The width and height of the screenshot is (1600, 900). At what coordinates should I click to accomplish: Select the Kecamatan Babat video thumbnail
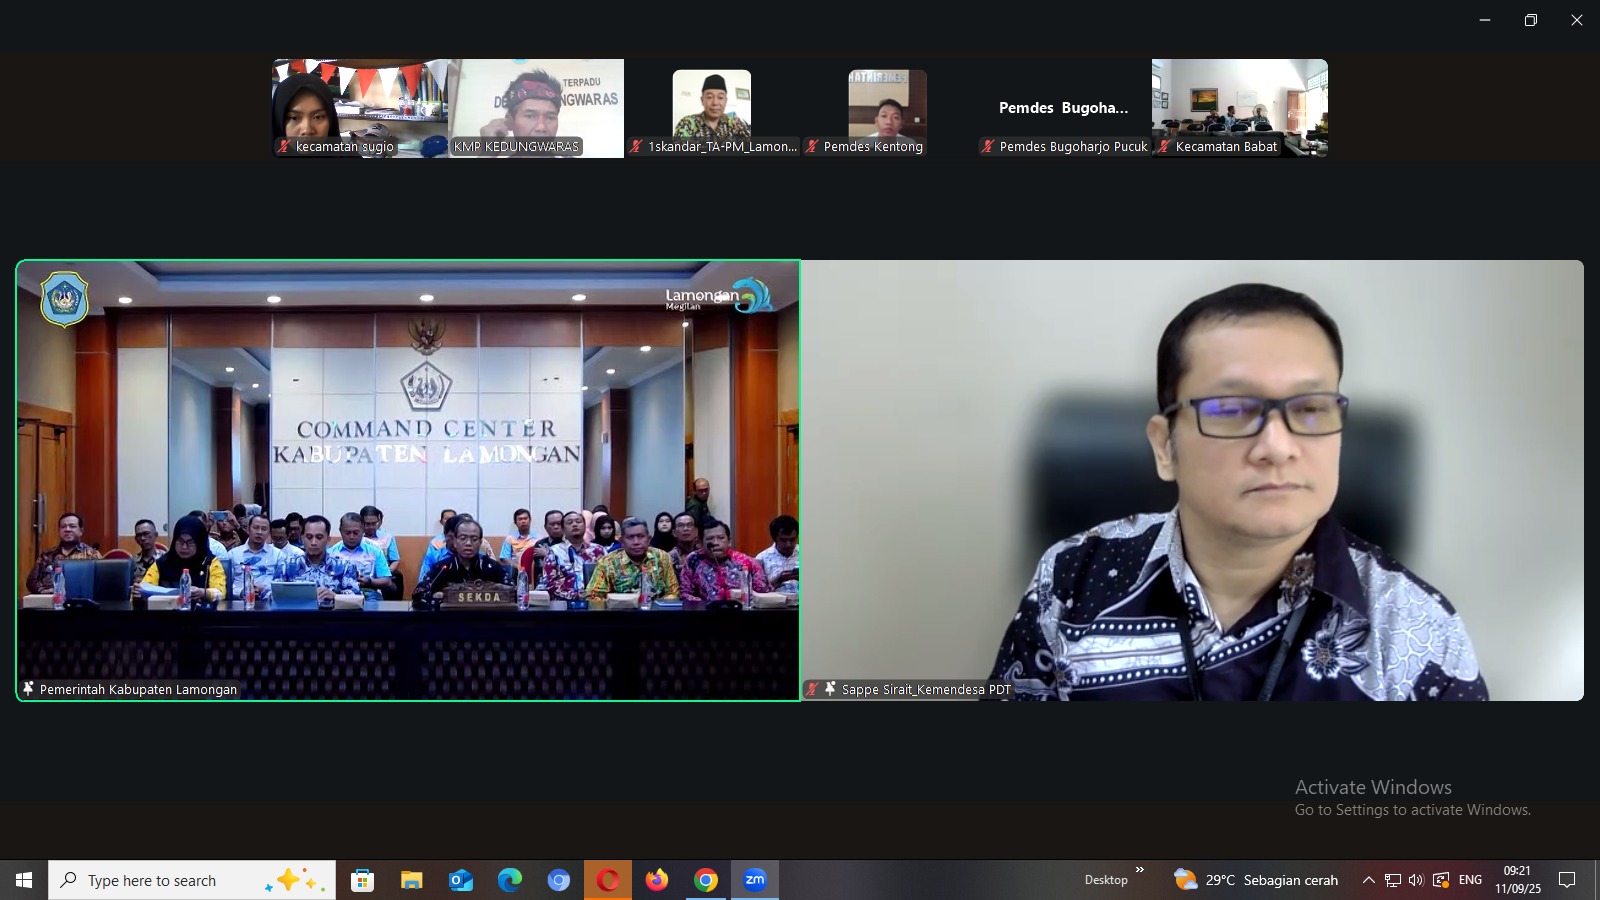[x=1240, y=108]
